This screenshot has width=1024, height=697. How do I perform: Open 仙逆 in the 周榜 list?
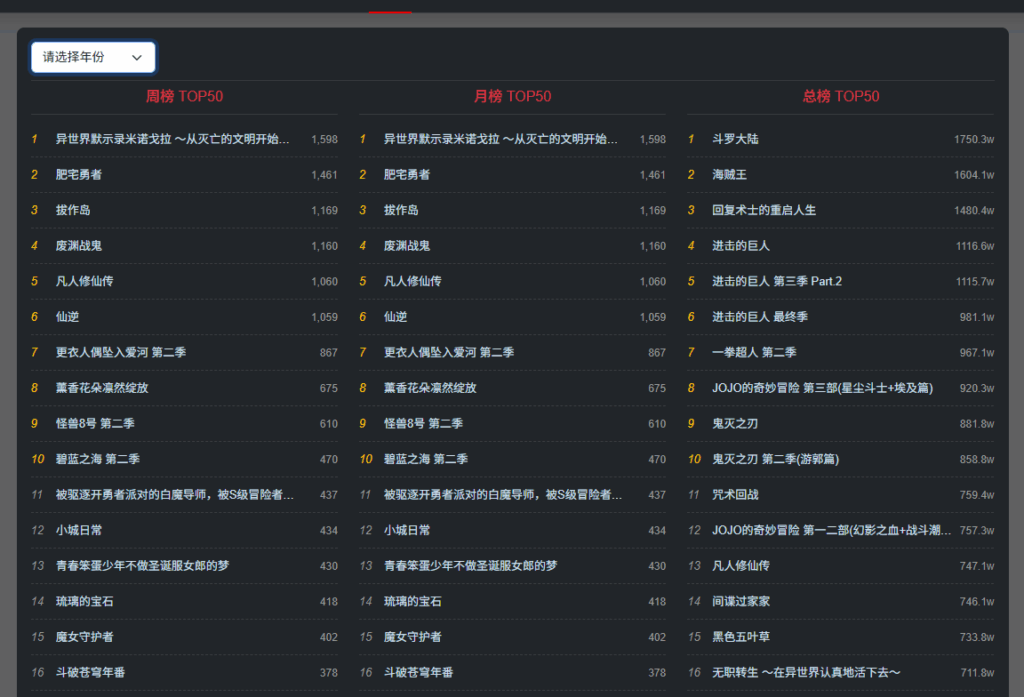pyautogui.click(x=67, y=317)
